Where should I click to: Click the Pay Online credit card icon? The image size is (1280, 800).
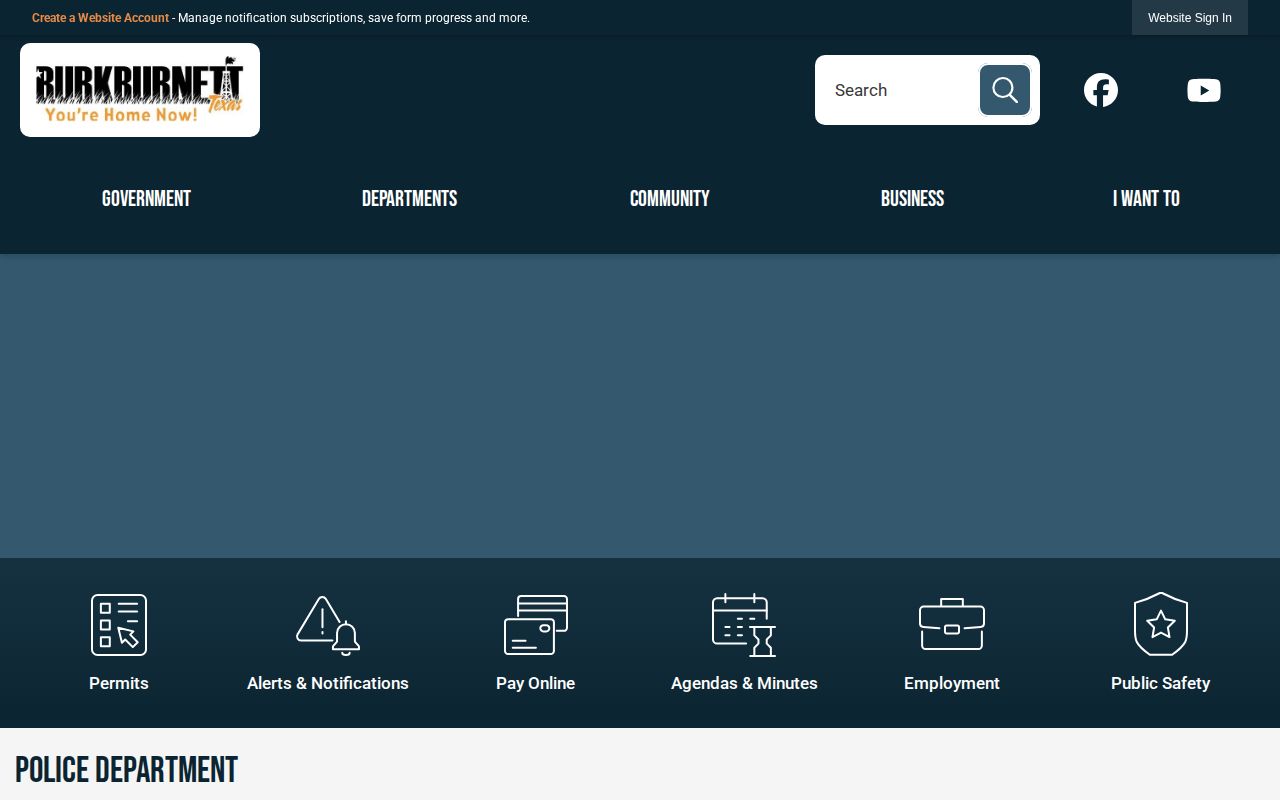click(x=536, y=625)
